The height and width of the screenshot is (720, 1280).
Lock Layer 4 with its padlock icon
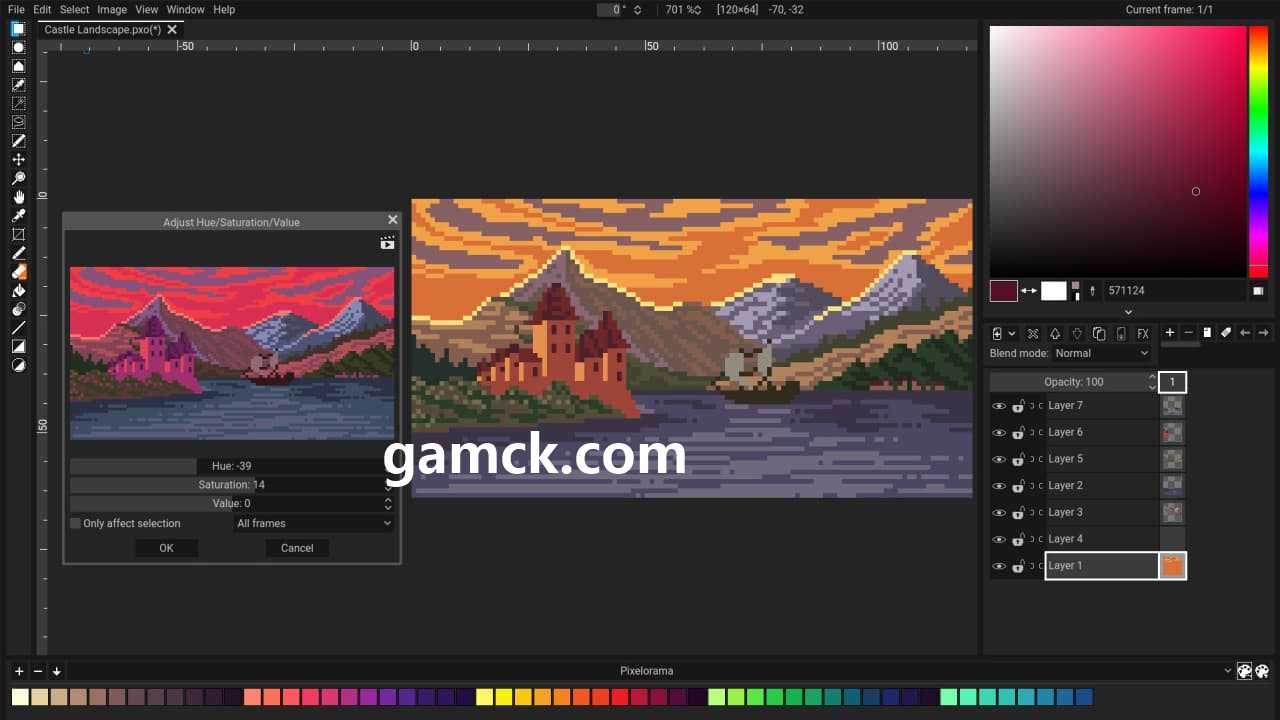(1018, 539)
